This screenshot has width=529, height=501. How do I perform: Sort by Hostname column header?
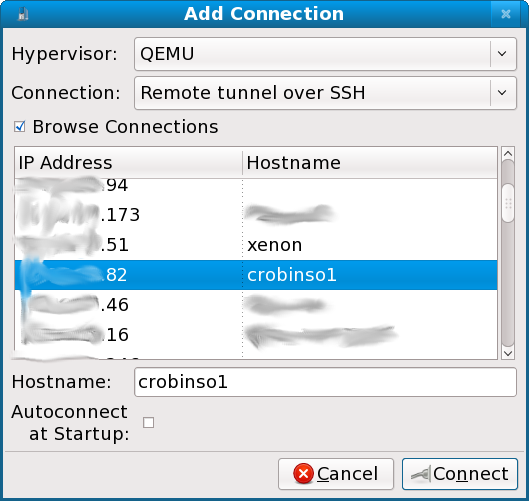370,163
